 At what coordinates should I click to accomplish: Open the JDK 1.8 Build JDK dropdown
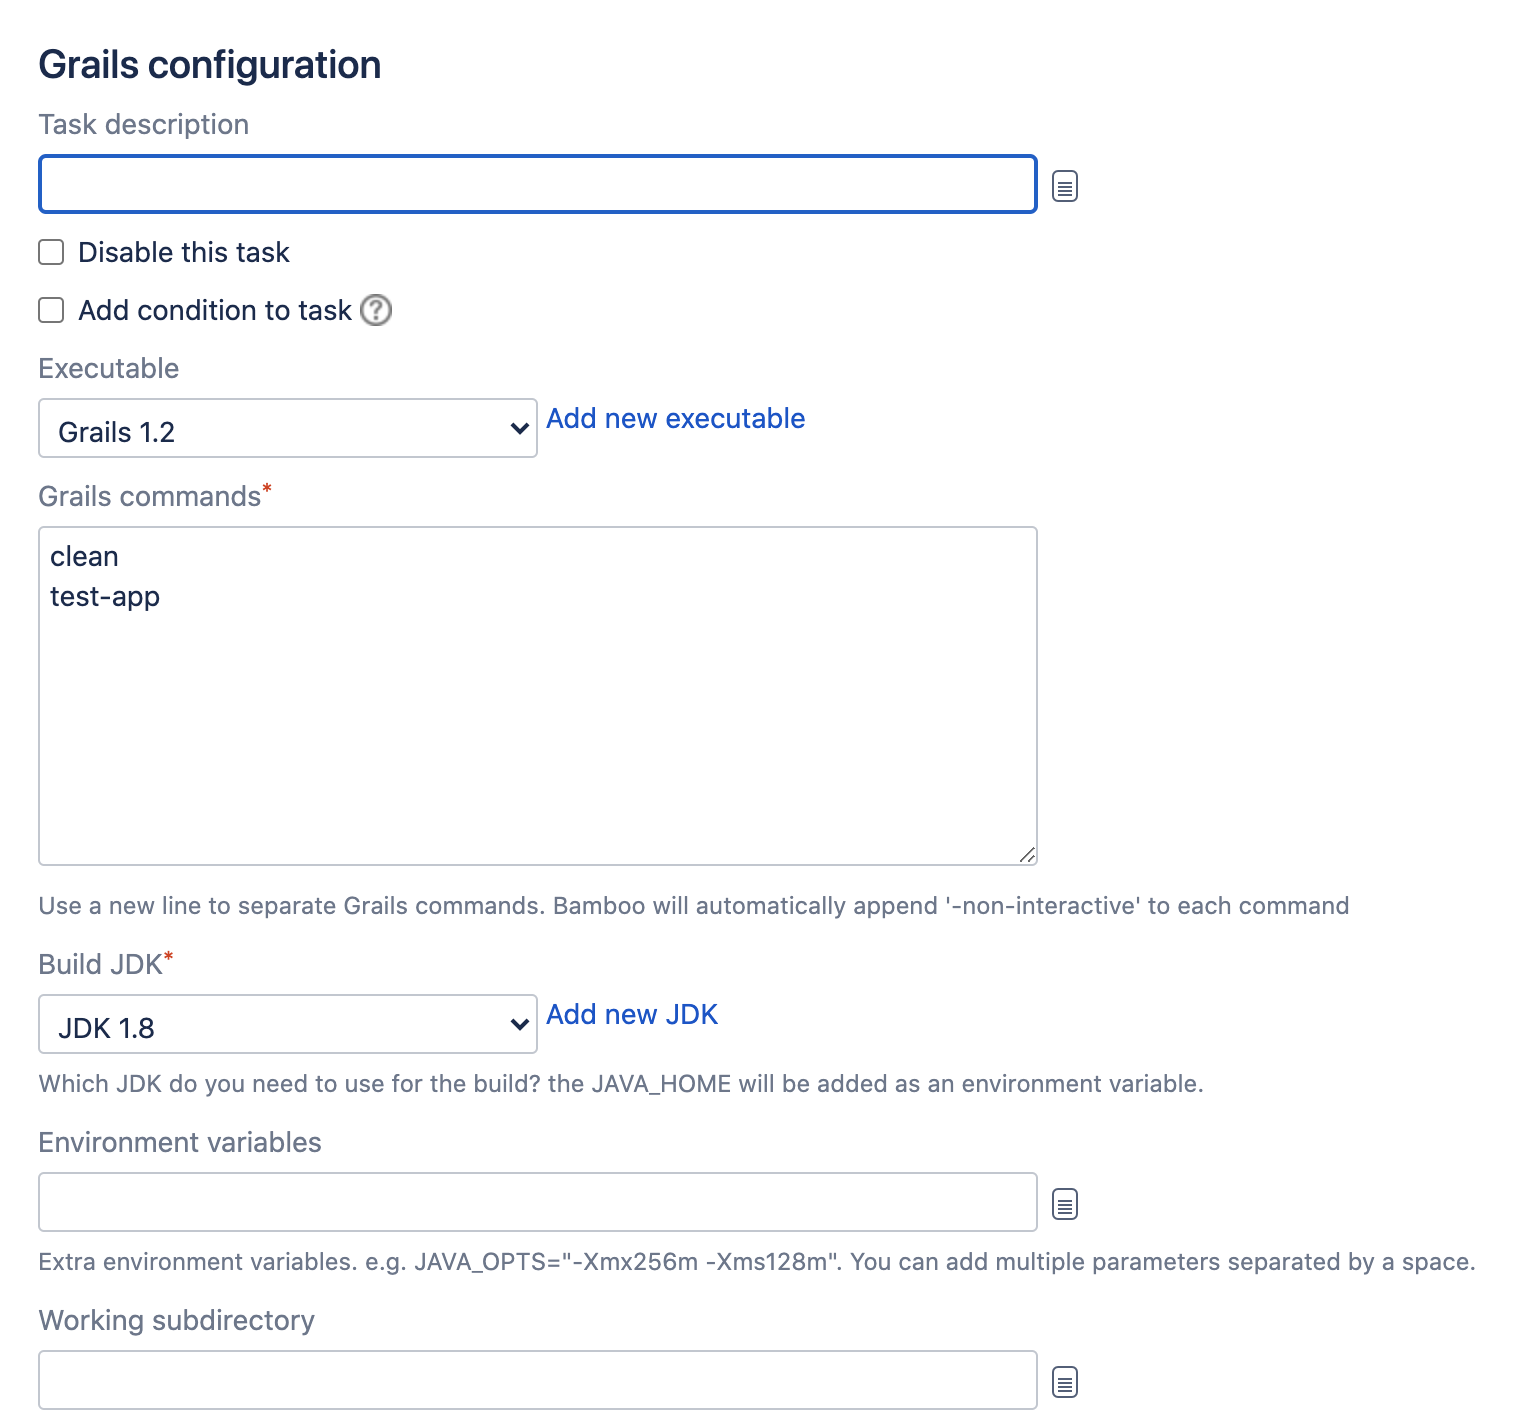pyautogui.click(x=288, y=1025)
